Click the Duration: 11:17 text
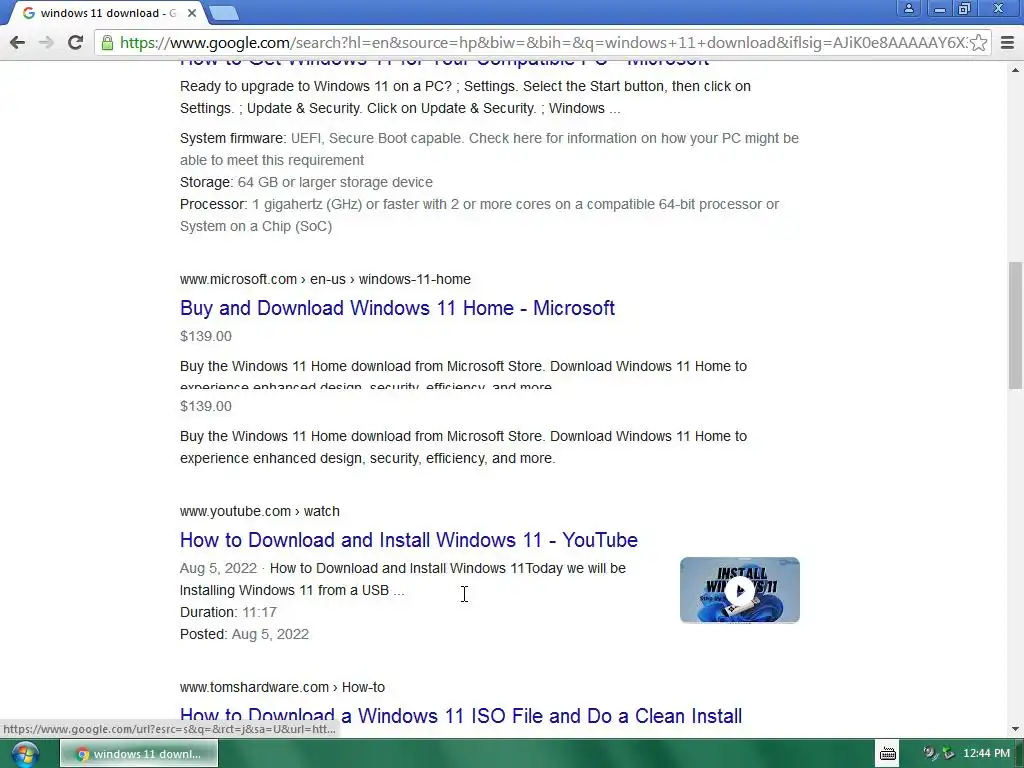The image size is (1024, 768). 229,613
